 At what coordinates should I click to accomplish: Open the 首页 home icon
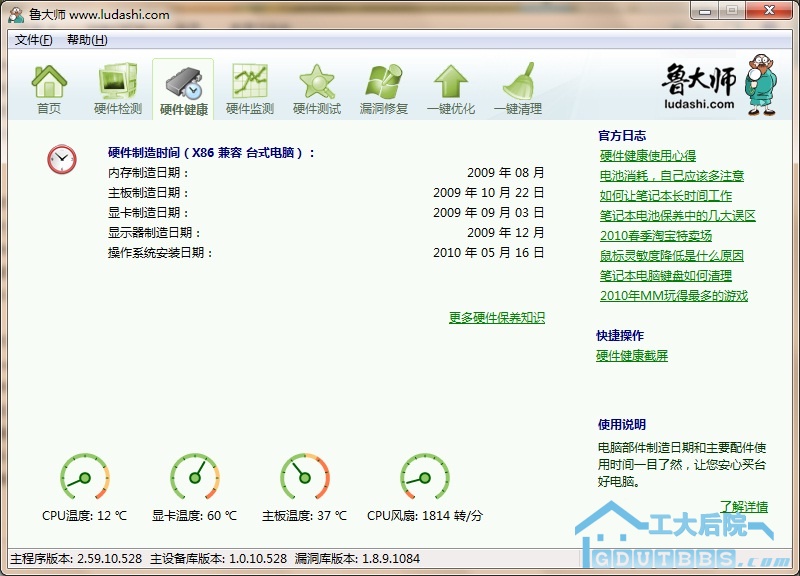pos(49,88)
